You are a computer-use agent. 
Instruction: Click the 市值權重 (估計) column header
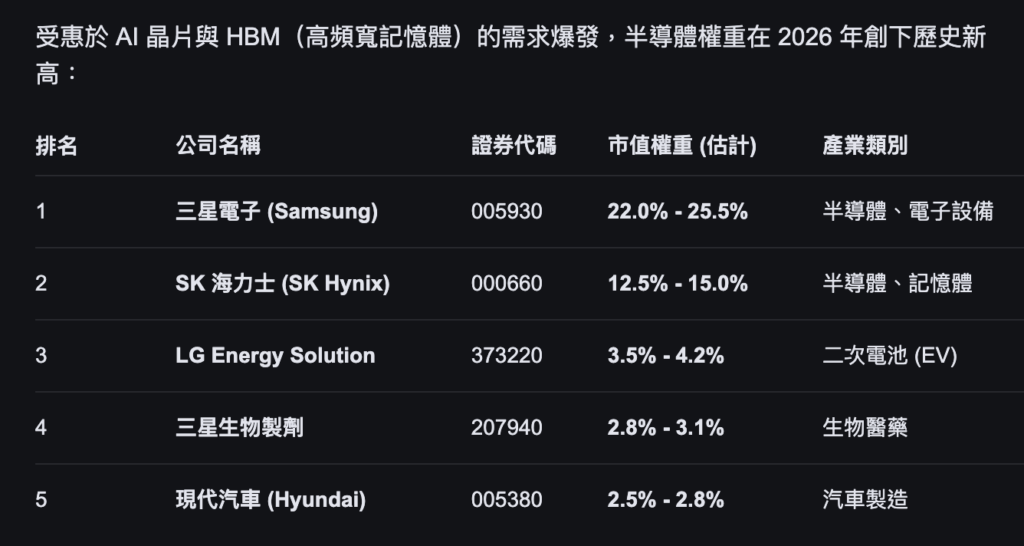pos(682,146)
